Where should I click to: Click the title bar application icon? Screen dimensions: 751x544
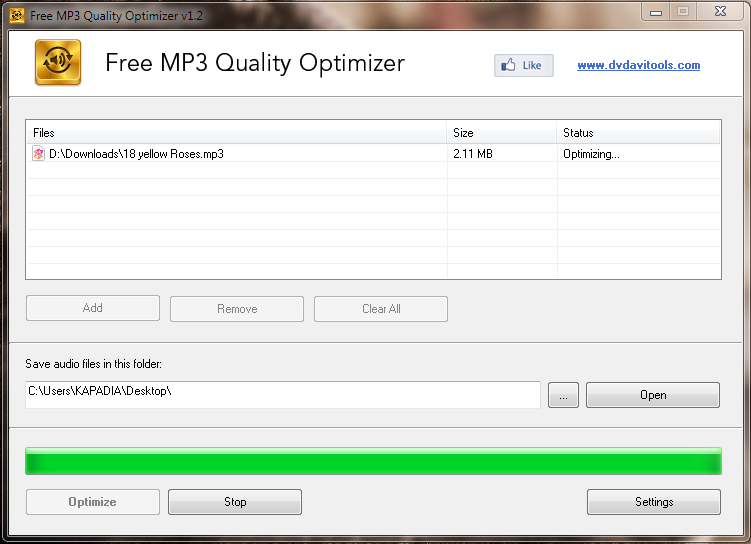click(17, 15)
